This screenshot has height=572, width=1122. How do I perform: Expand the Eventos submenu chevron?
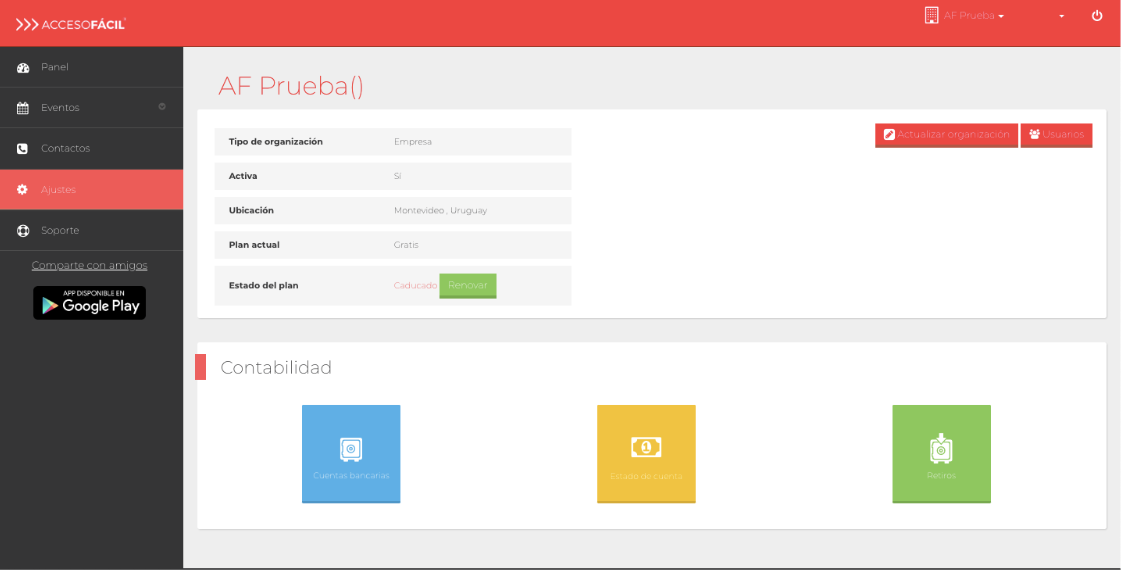pyautogui.click(x=162, y=107)
